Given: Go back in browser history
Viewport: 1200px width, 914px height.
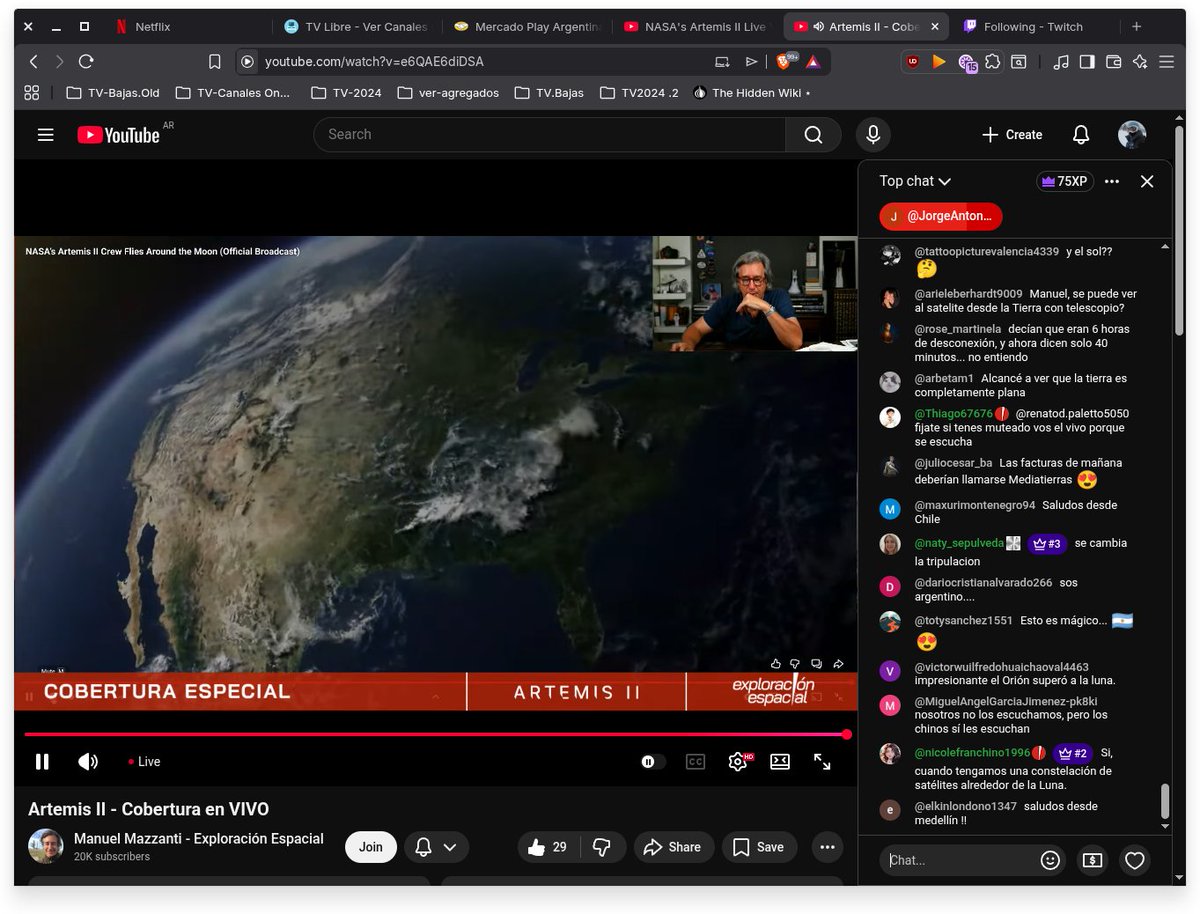Looking at the screenshot, I should point(33,62).
